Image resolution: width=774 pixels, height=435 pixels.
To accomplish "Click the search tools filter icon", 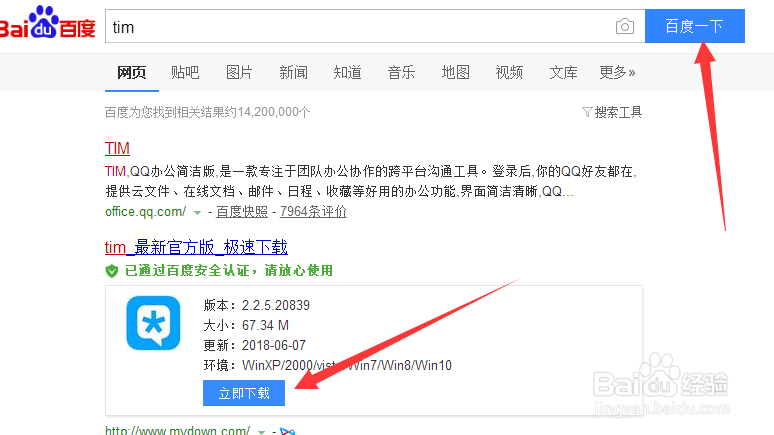I will coord(587,112).
